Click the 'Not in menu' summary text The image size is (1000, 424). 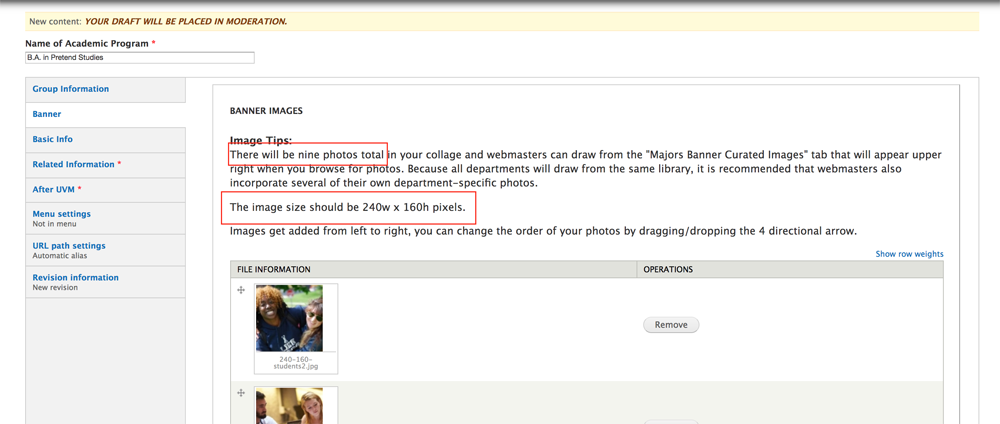tap(54, 224)
